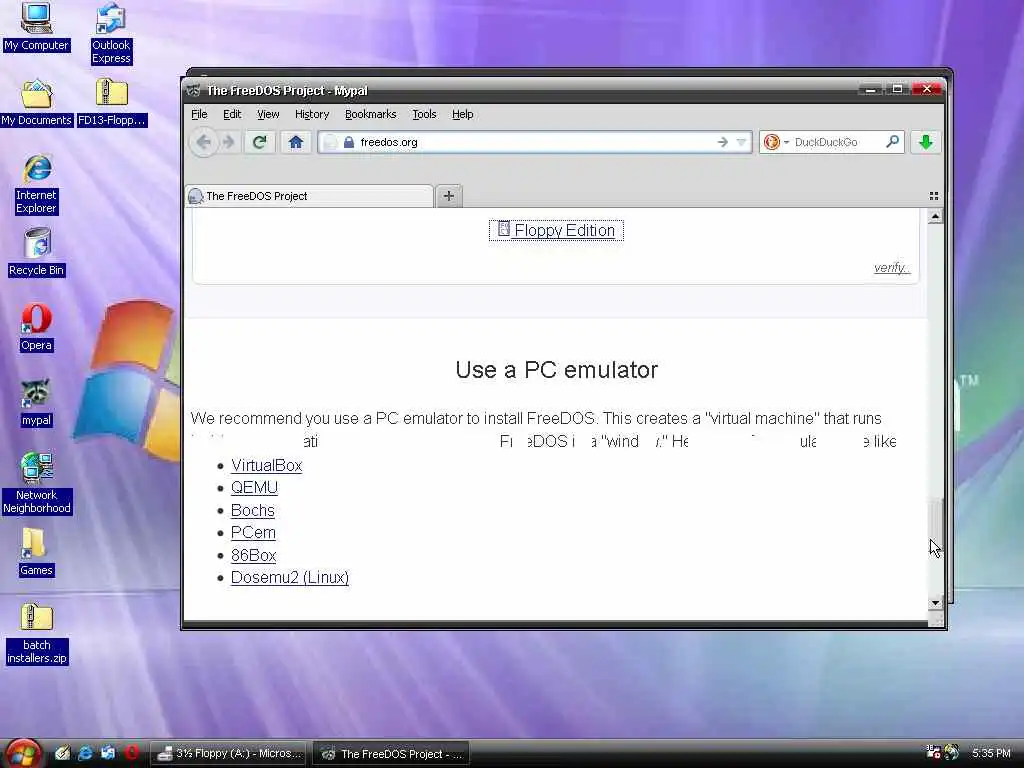Select the Outlook Express desktop icon
The width and height of the screenshot is (1024, 768).
111,33
